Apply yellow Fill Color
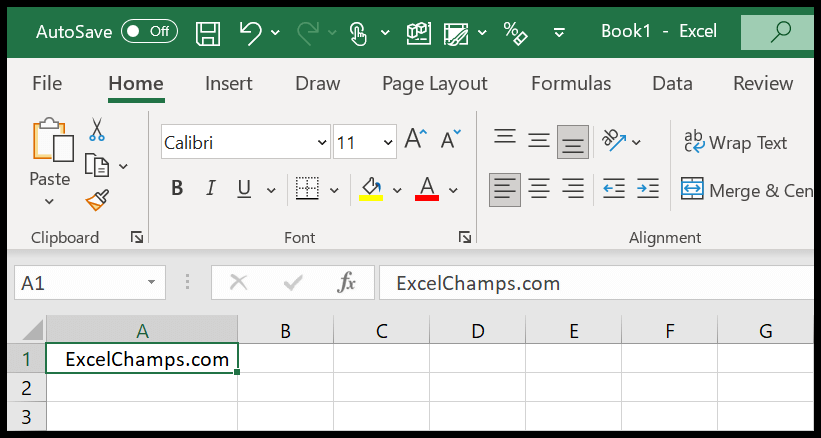821x438 pixels. 371,189
